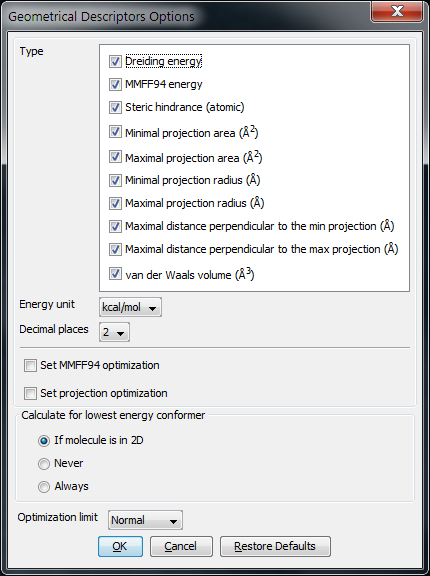This screenshot has height=576, width=430.
Task: Toggle Maximal projection radius checkbox
Action: 115,203
